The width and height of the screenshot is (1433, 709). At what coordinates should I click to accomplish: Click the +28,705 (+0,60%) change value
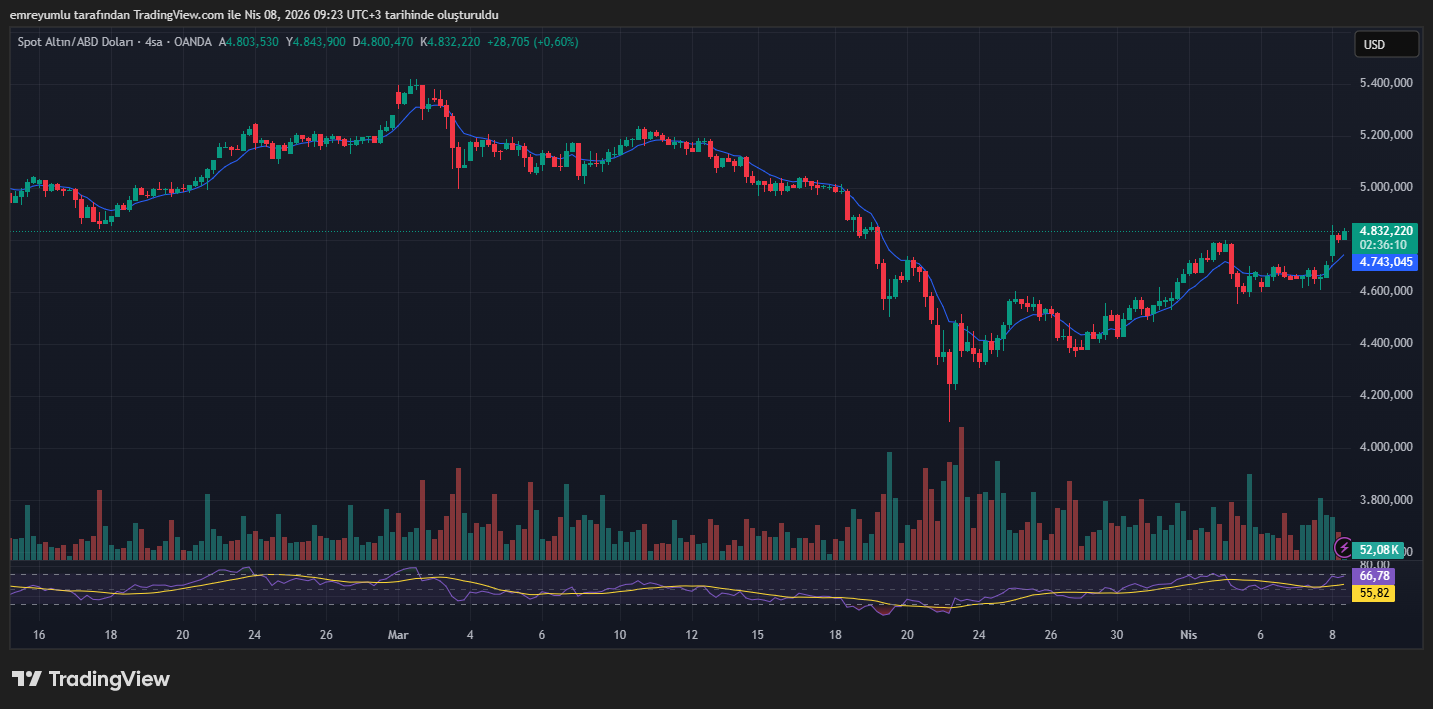pos(532,42)
